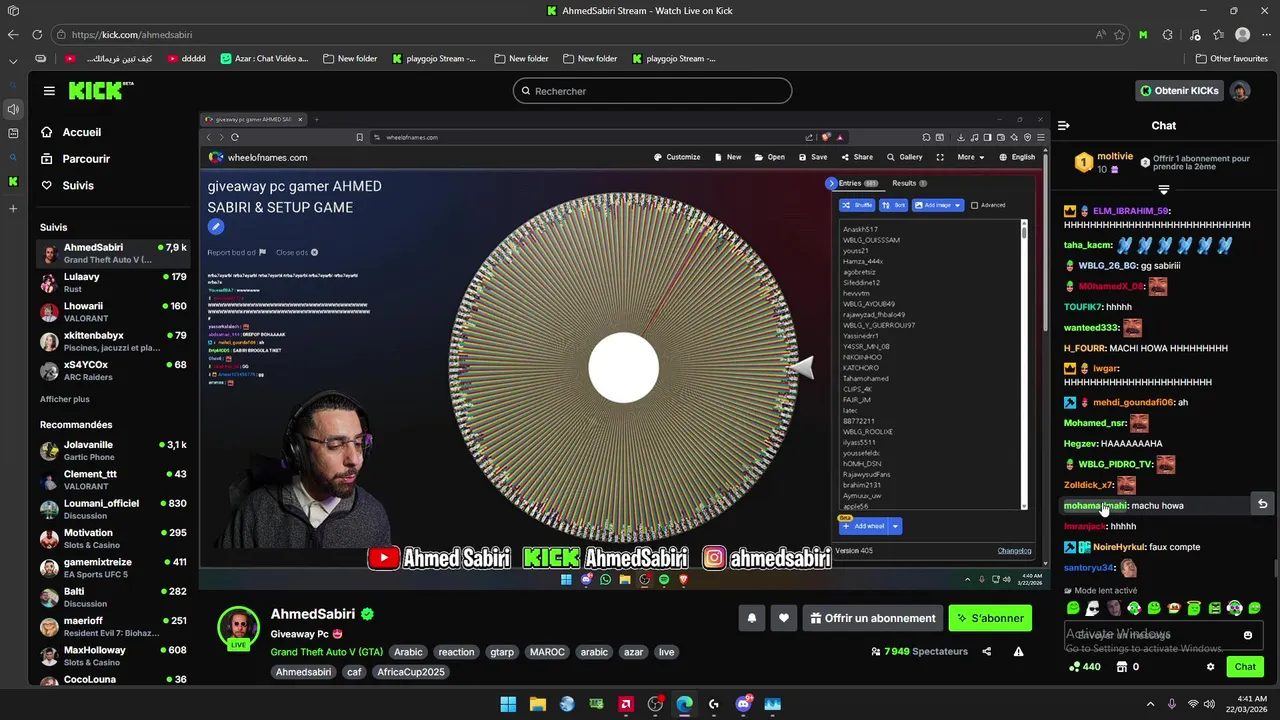1280x720 pixels.
Task: Click username NoireHyrkul in chat
Action: click(1119, 547)
